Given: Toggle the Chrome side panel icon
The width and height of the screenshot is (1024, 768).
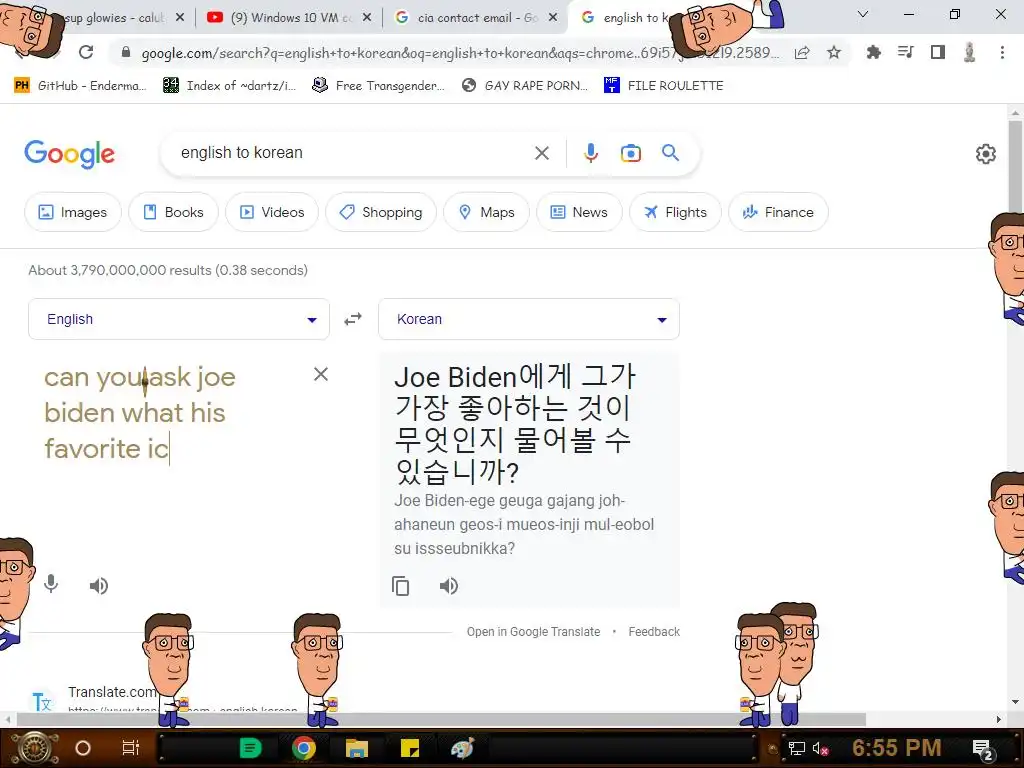Looking at the screenshot, I should coord(938,52).
